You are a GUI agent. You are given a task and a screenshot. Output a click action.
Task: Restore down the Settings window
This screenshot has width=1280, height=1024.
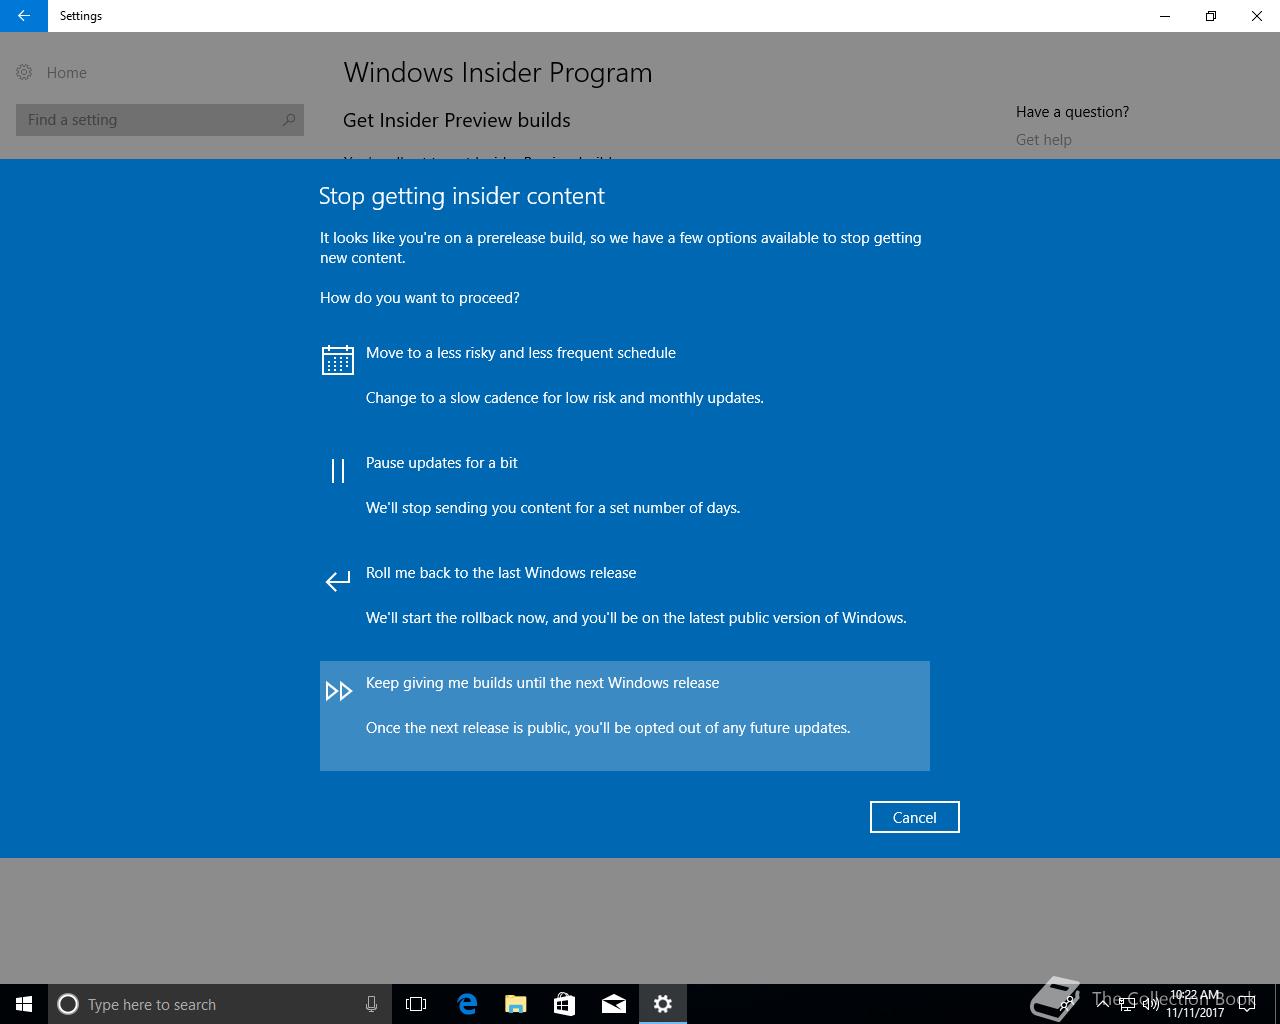(x=1211, y=16)
